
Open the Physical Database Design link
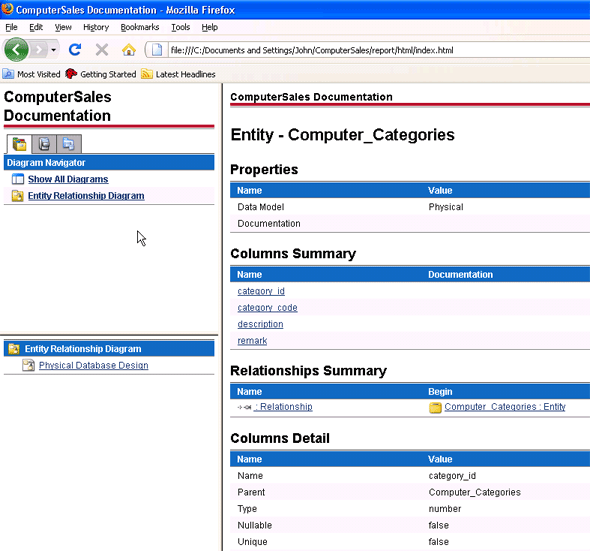coord(93,365)
